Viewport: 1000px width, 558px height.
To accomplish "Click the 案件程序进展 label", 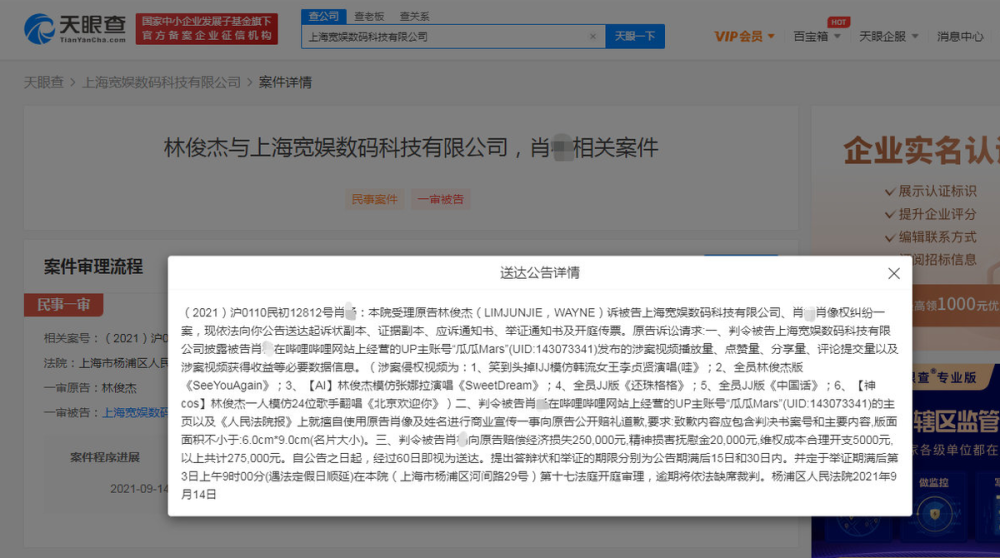I will click(x=105, y=457).
